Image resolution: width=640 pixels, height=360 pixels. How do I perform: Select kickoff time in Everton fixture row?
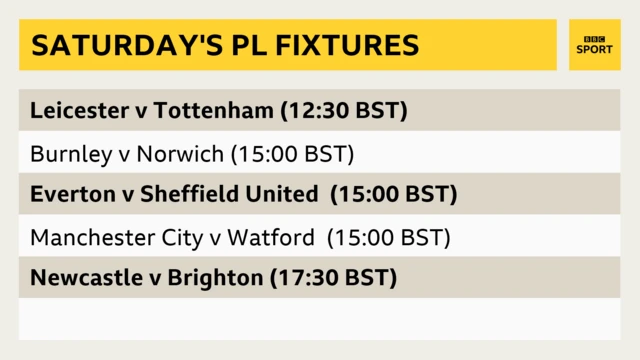coord(394,194)
